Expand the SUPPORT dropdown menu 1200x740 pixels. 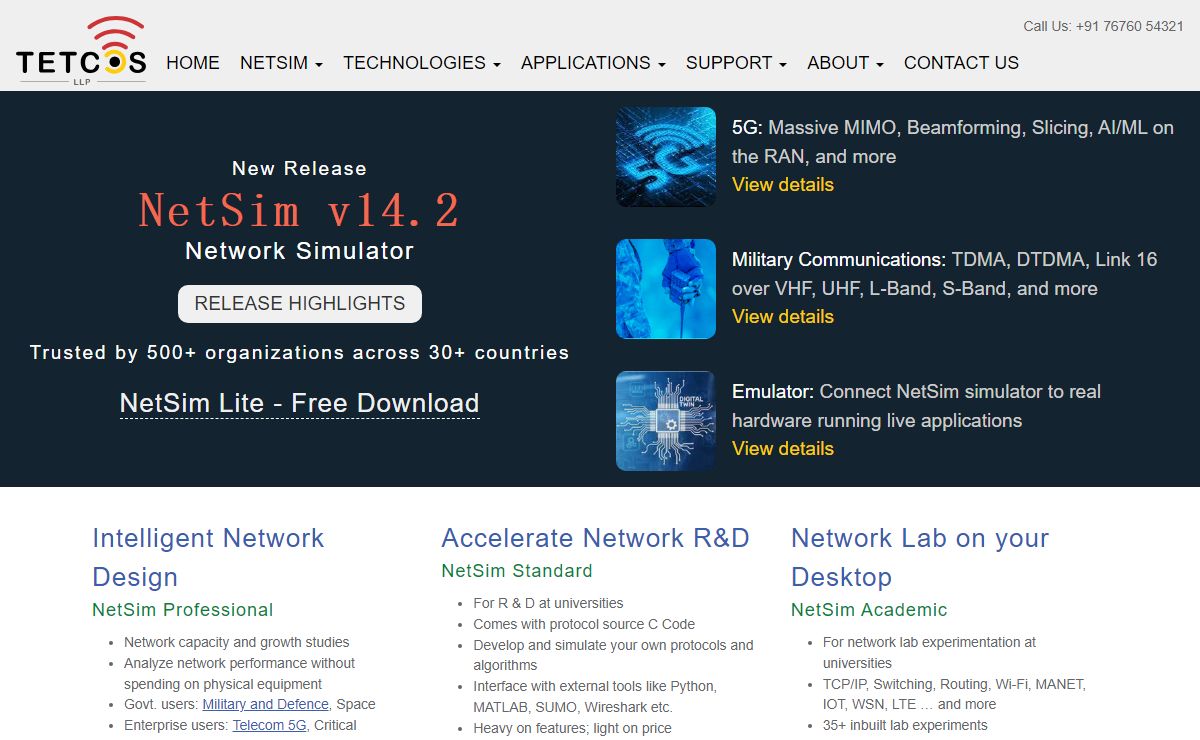coord(736,63)
